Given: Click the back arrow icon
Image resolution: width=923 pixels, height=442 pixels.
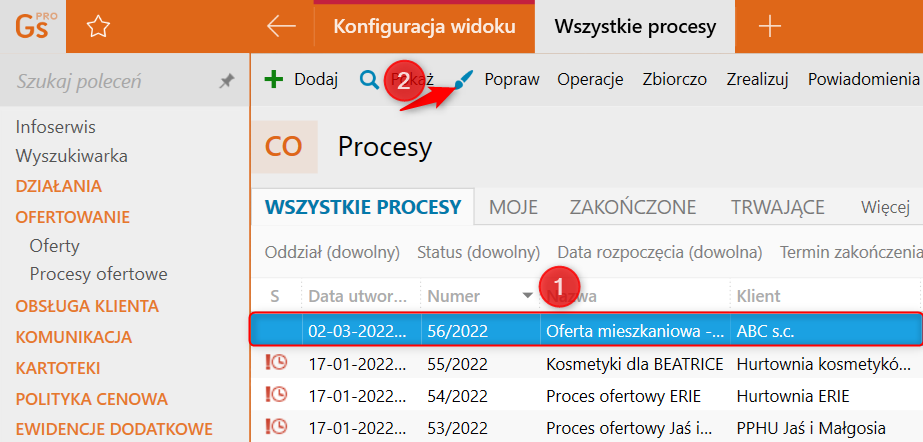Looking at the screenshot, I should click(x=281, y=27).
